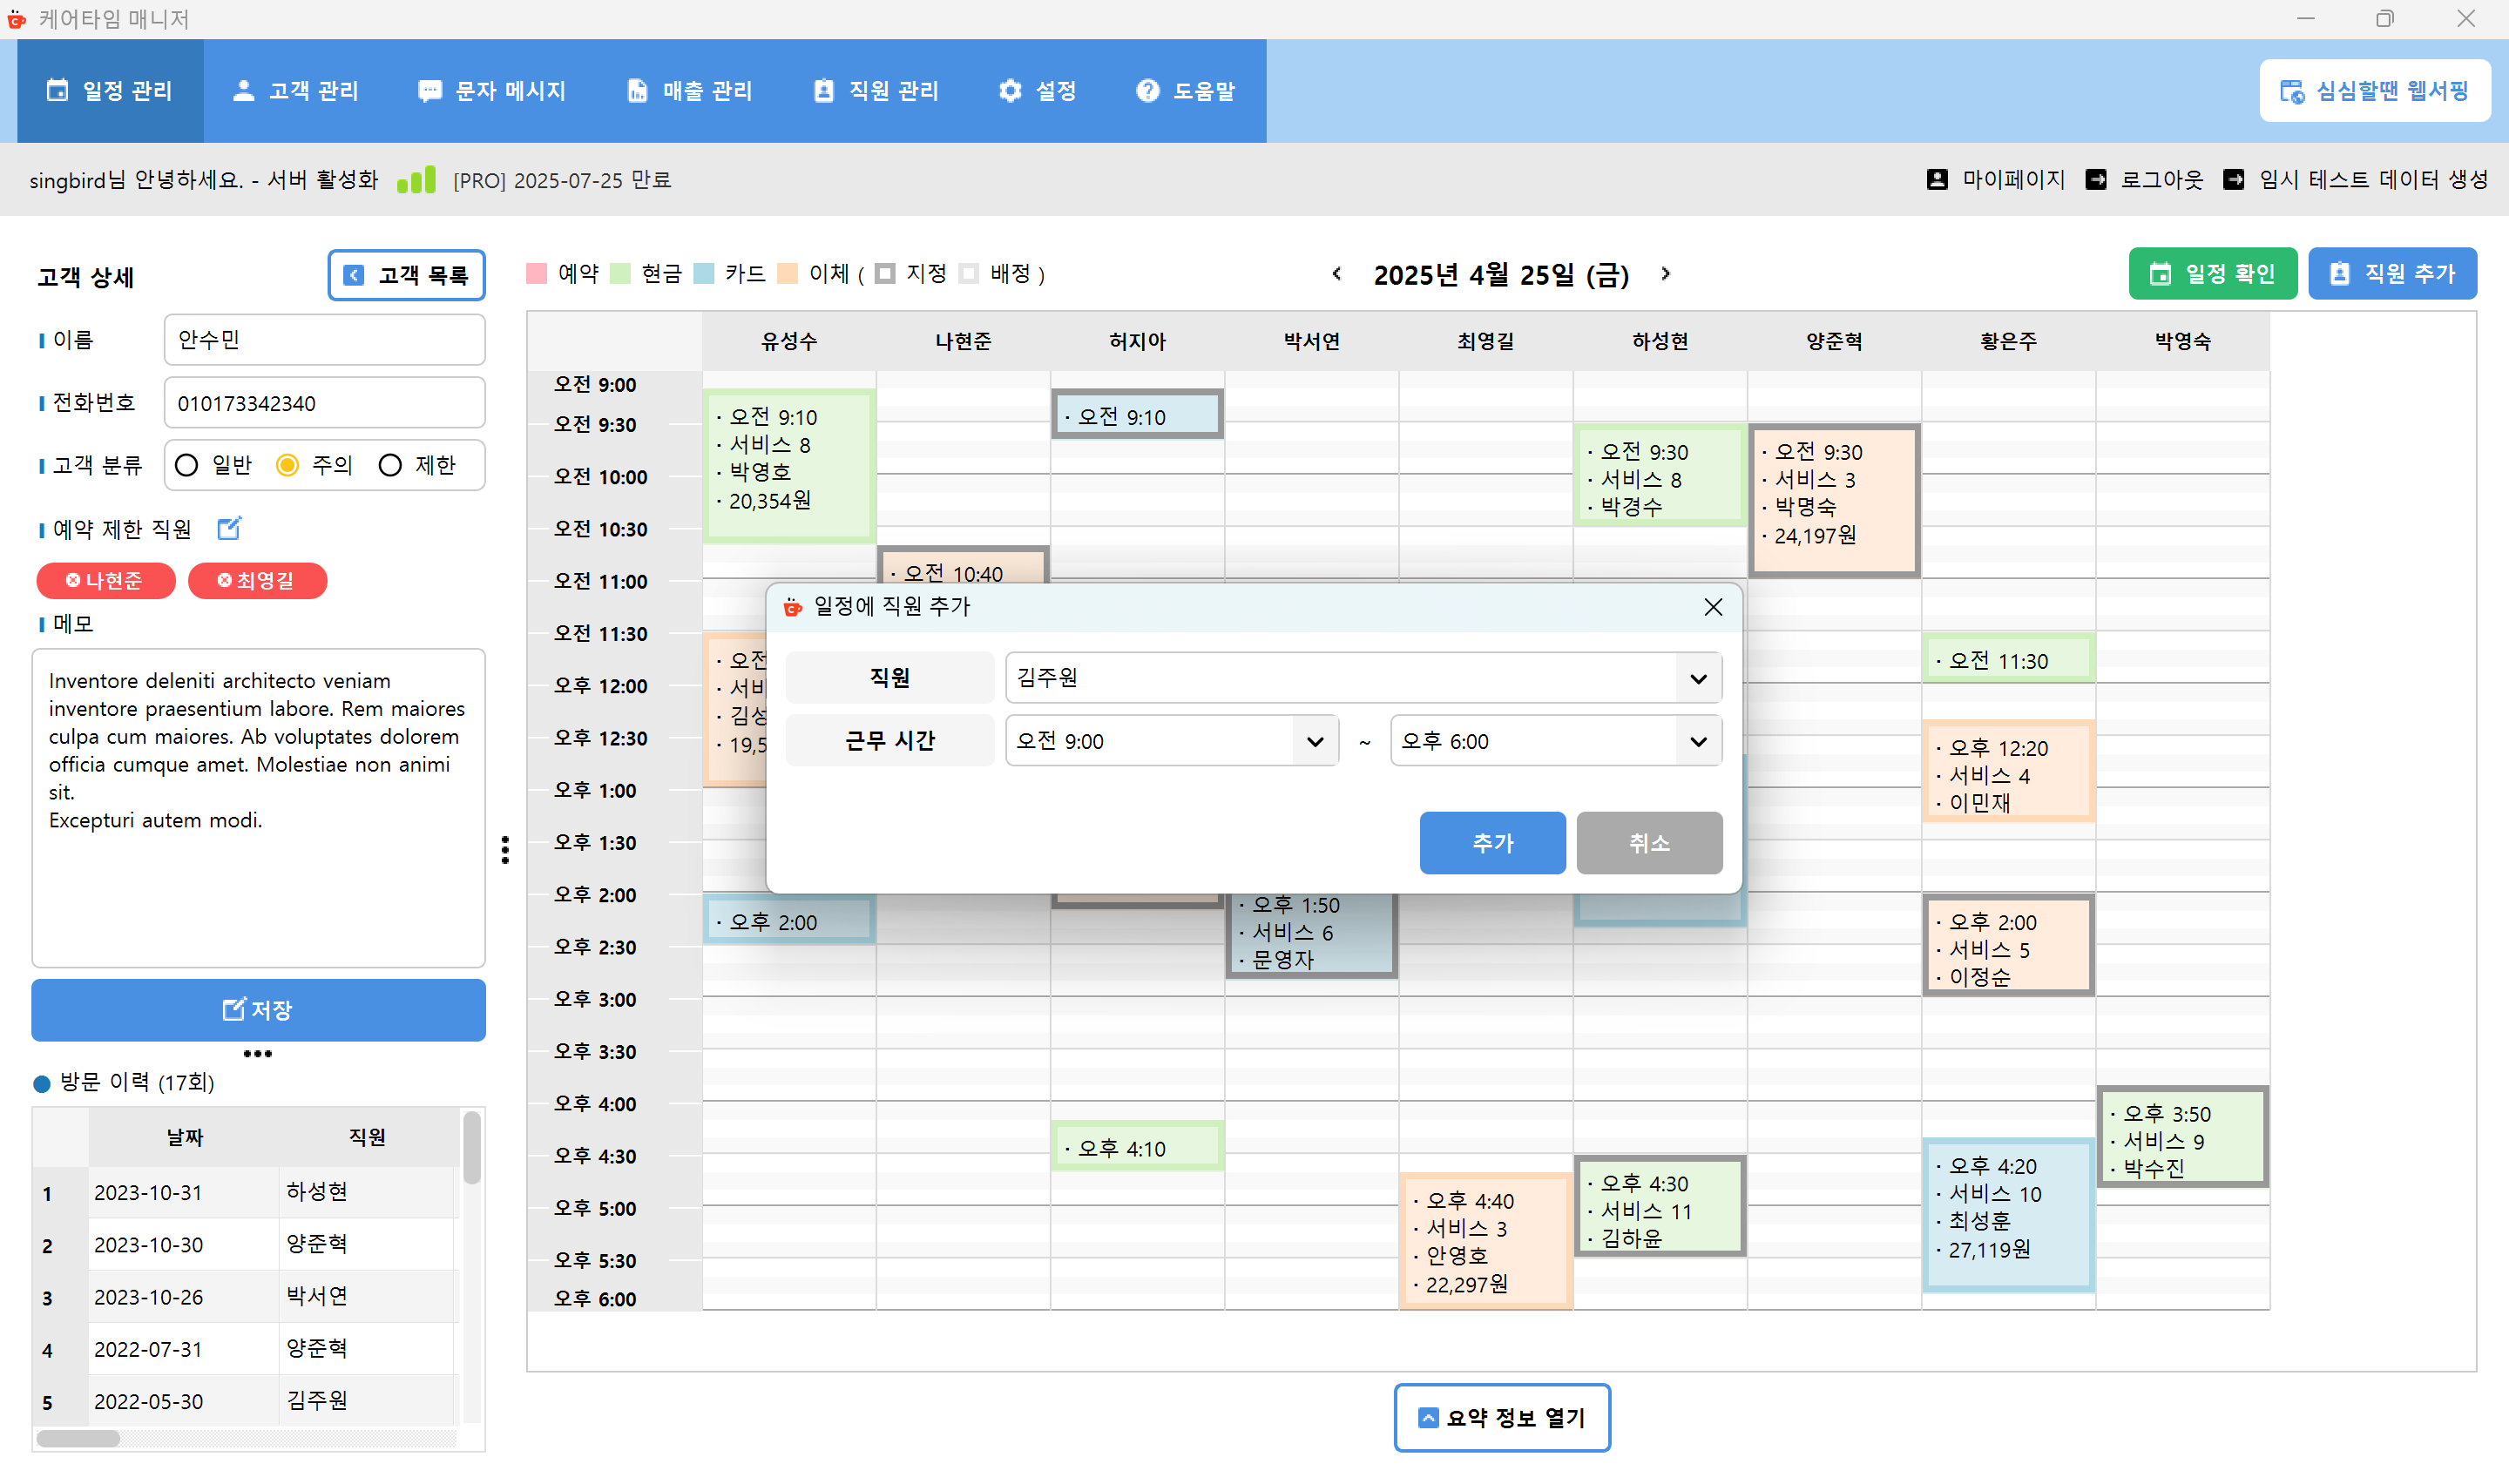The width and height of the screenshot is (2509, 1484).
Task: Remove 나현준 restricted staff tag
Action: (73, 581)
